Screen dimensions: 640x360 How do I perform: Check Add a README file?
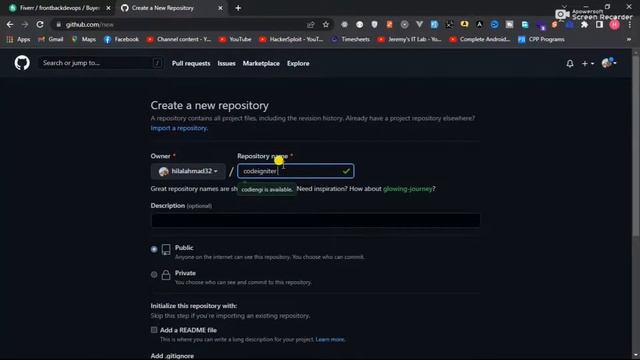click(154, 330)
